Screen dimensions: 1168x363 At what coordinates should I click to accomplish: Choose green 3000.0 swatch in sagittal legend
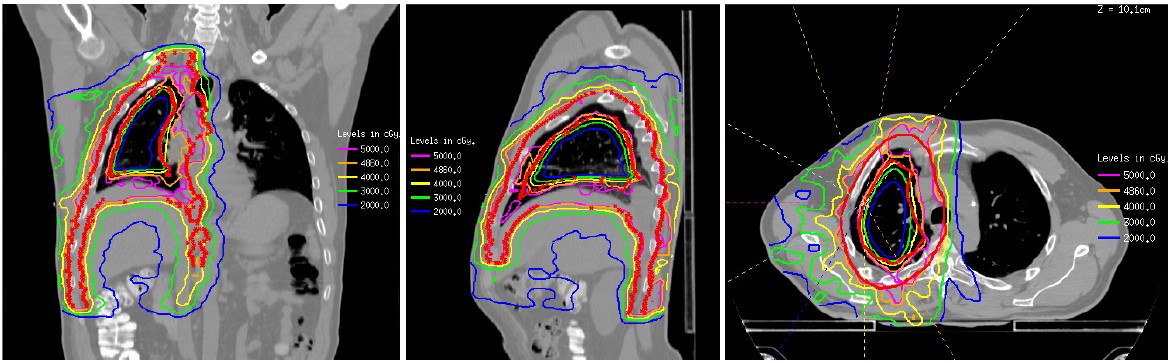click(x=420, y=198)
